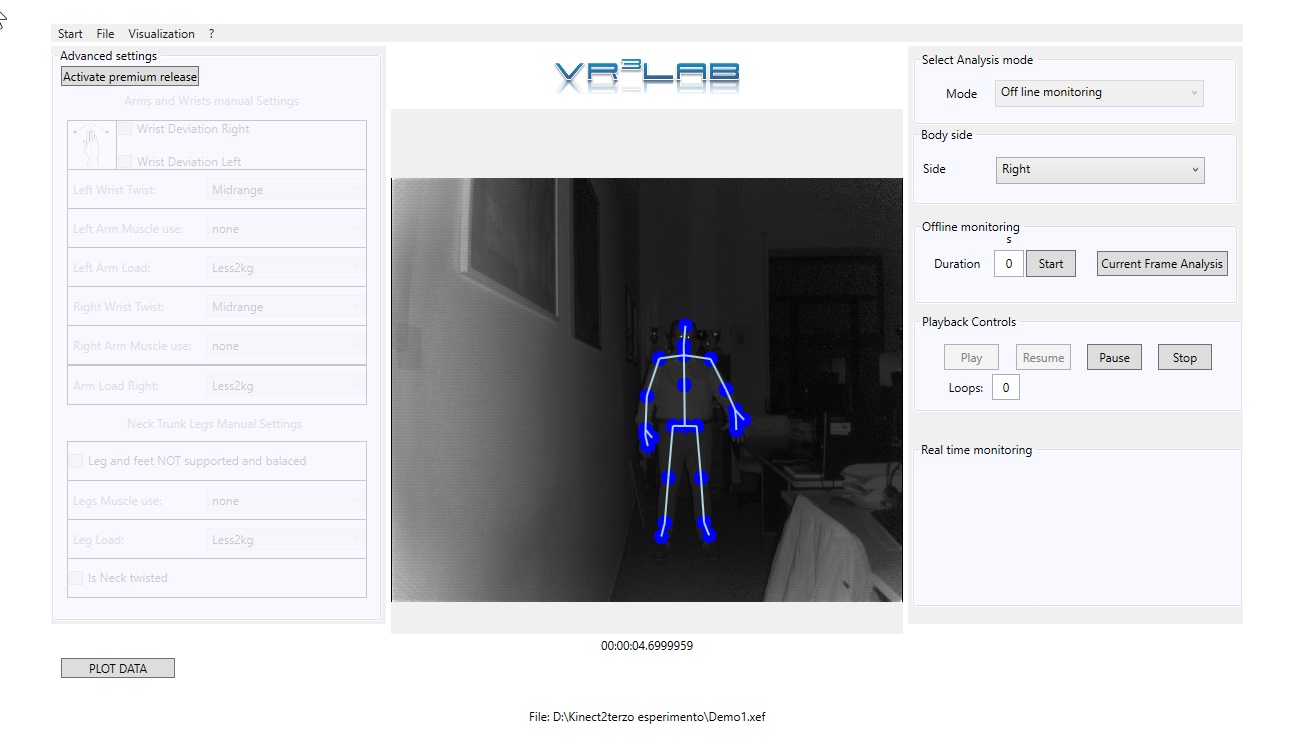Click the Resume playback button

pyautogui.click(x=1043, y=358)
